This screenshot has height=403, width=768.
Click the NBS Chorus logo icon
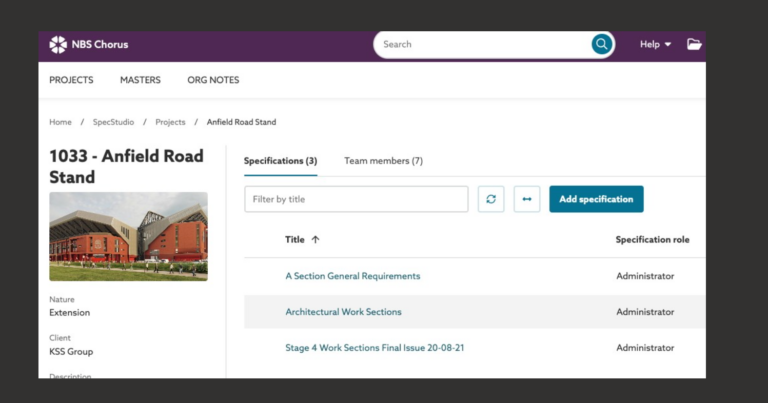(x=58, y=44)
